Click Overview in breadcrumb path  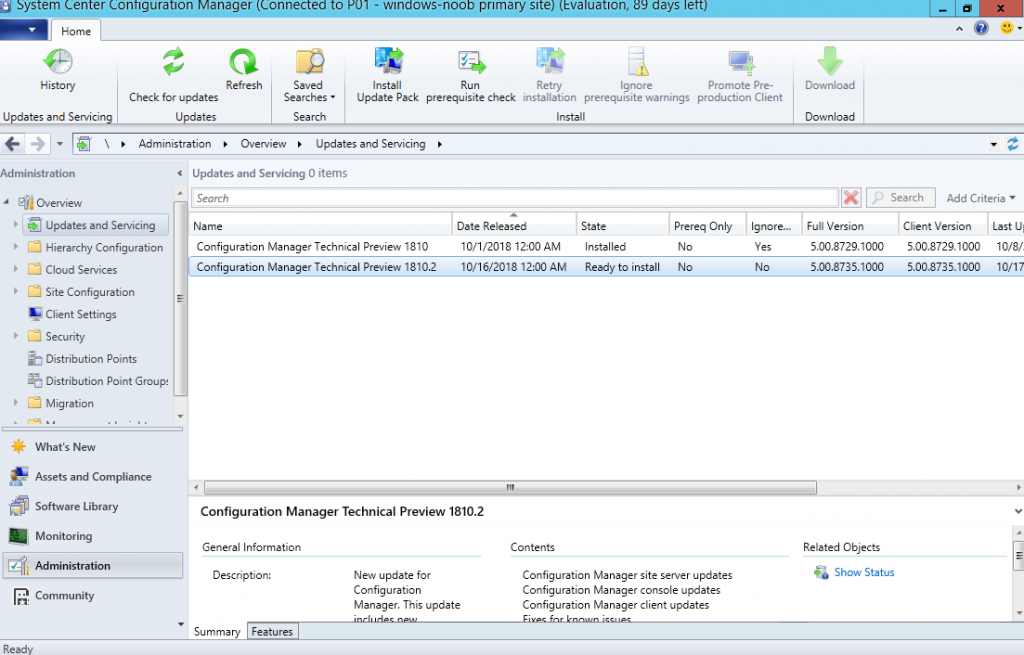pos(263,144)
